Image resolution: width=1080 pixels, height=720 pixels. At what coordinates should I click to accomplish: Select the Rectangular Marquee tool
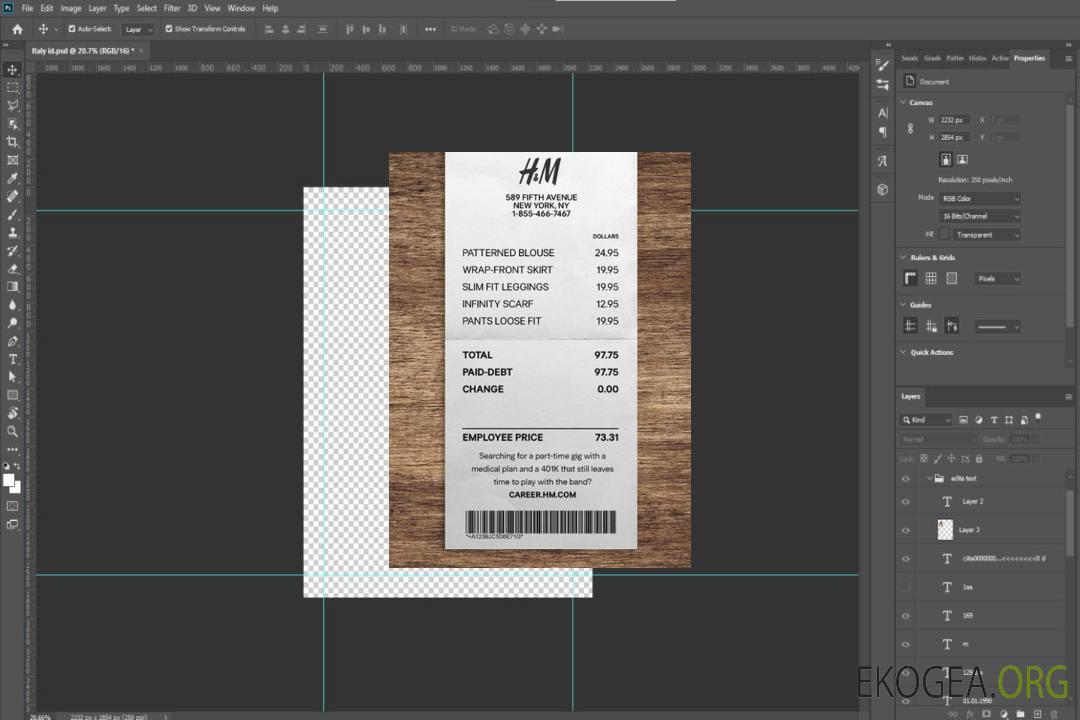(12, 88)
